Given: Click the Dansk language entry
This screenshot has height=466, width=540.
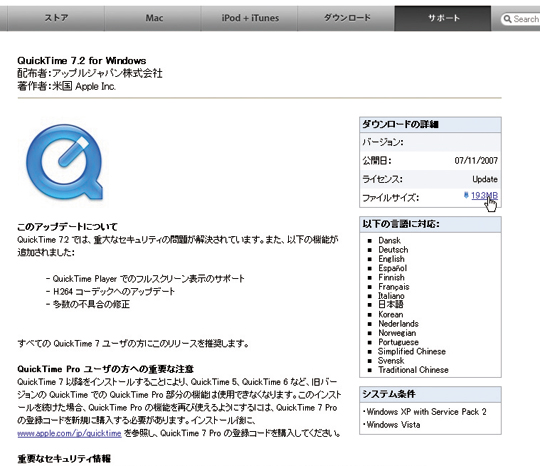Looking at the screenshot, I should point(390,240).
